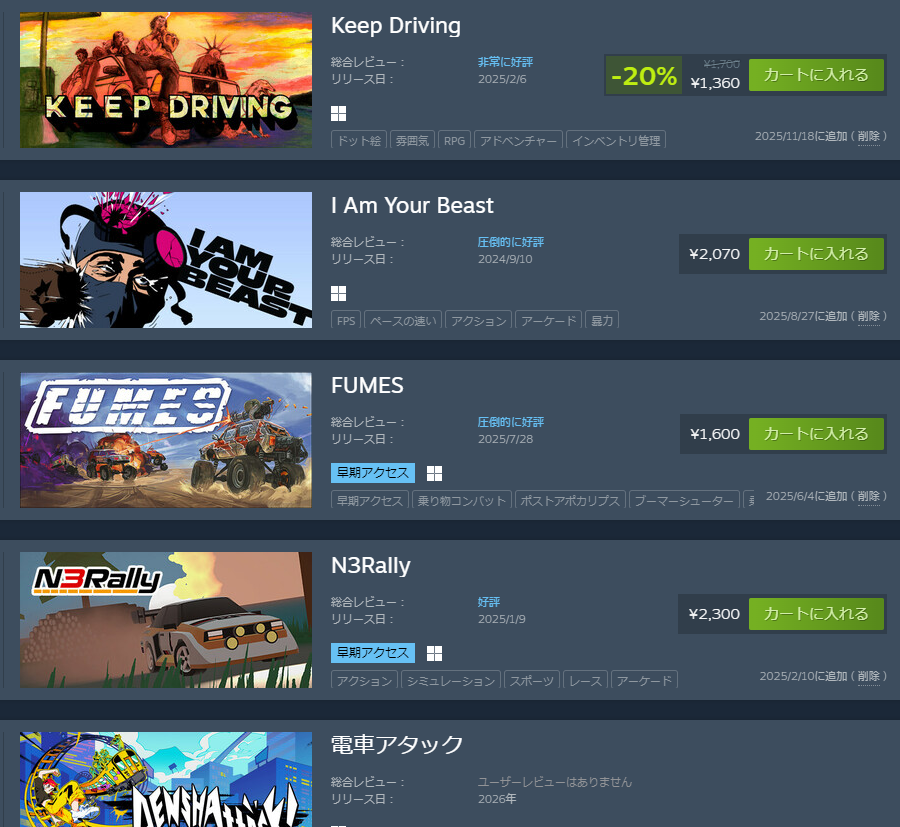The height and width of the screenshot is (827, 900).
Task: Open the Keep Driving capsule image
Action: pyautogui.click(x=166, y=80)
